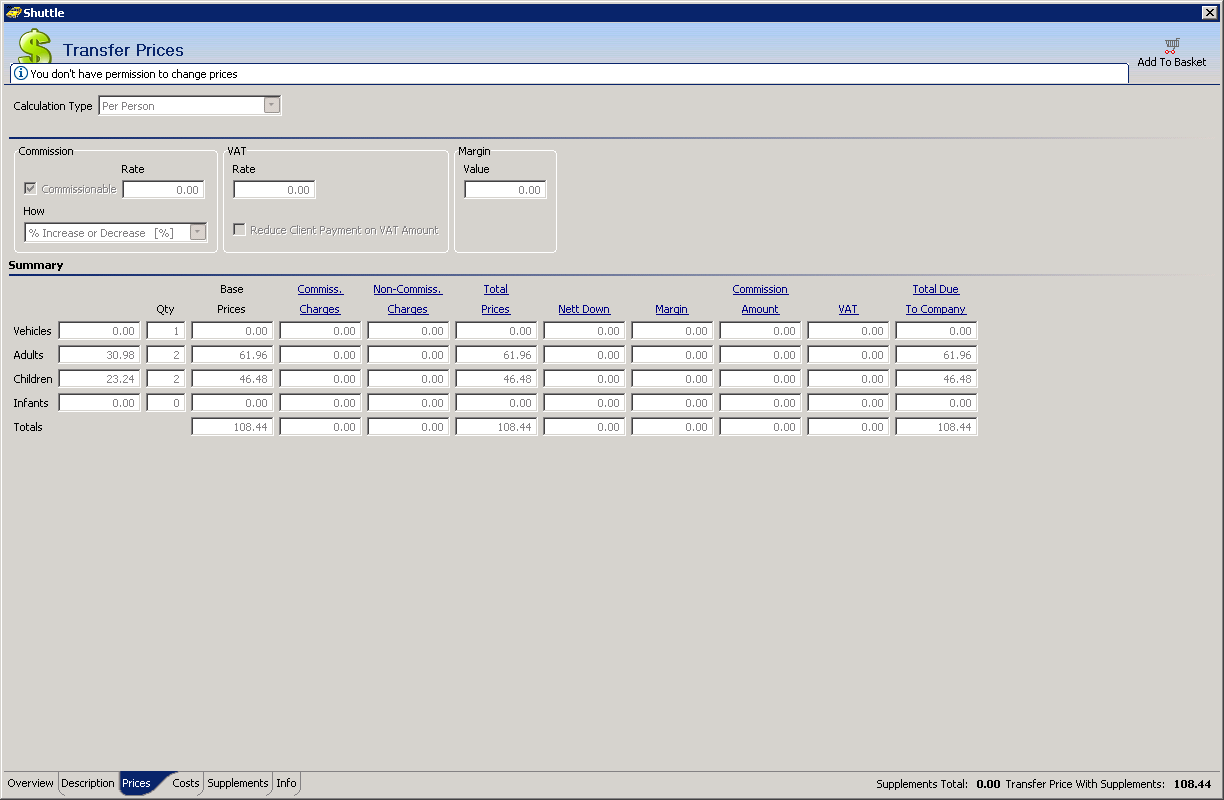This screenshot has height=800, width=1224.
Task: Enable Reduce Client Payment on VAT Amount
Action: [239, 230]
